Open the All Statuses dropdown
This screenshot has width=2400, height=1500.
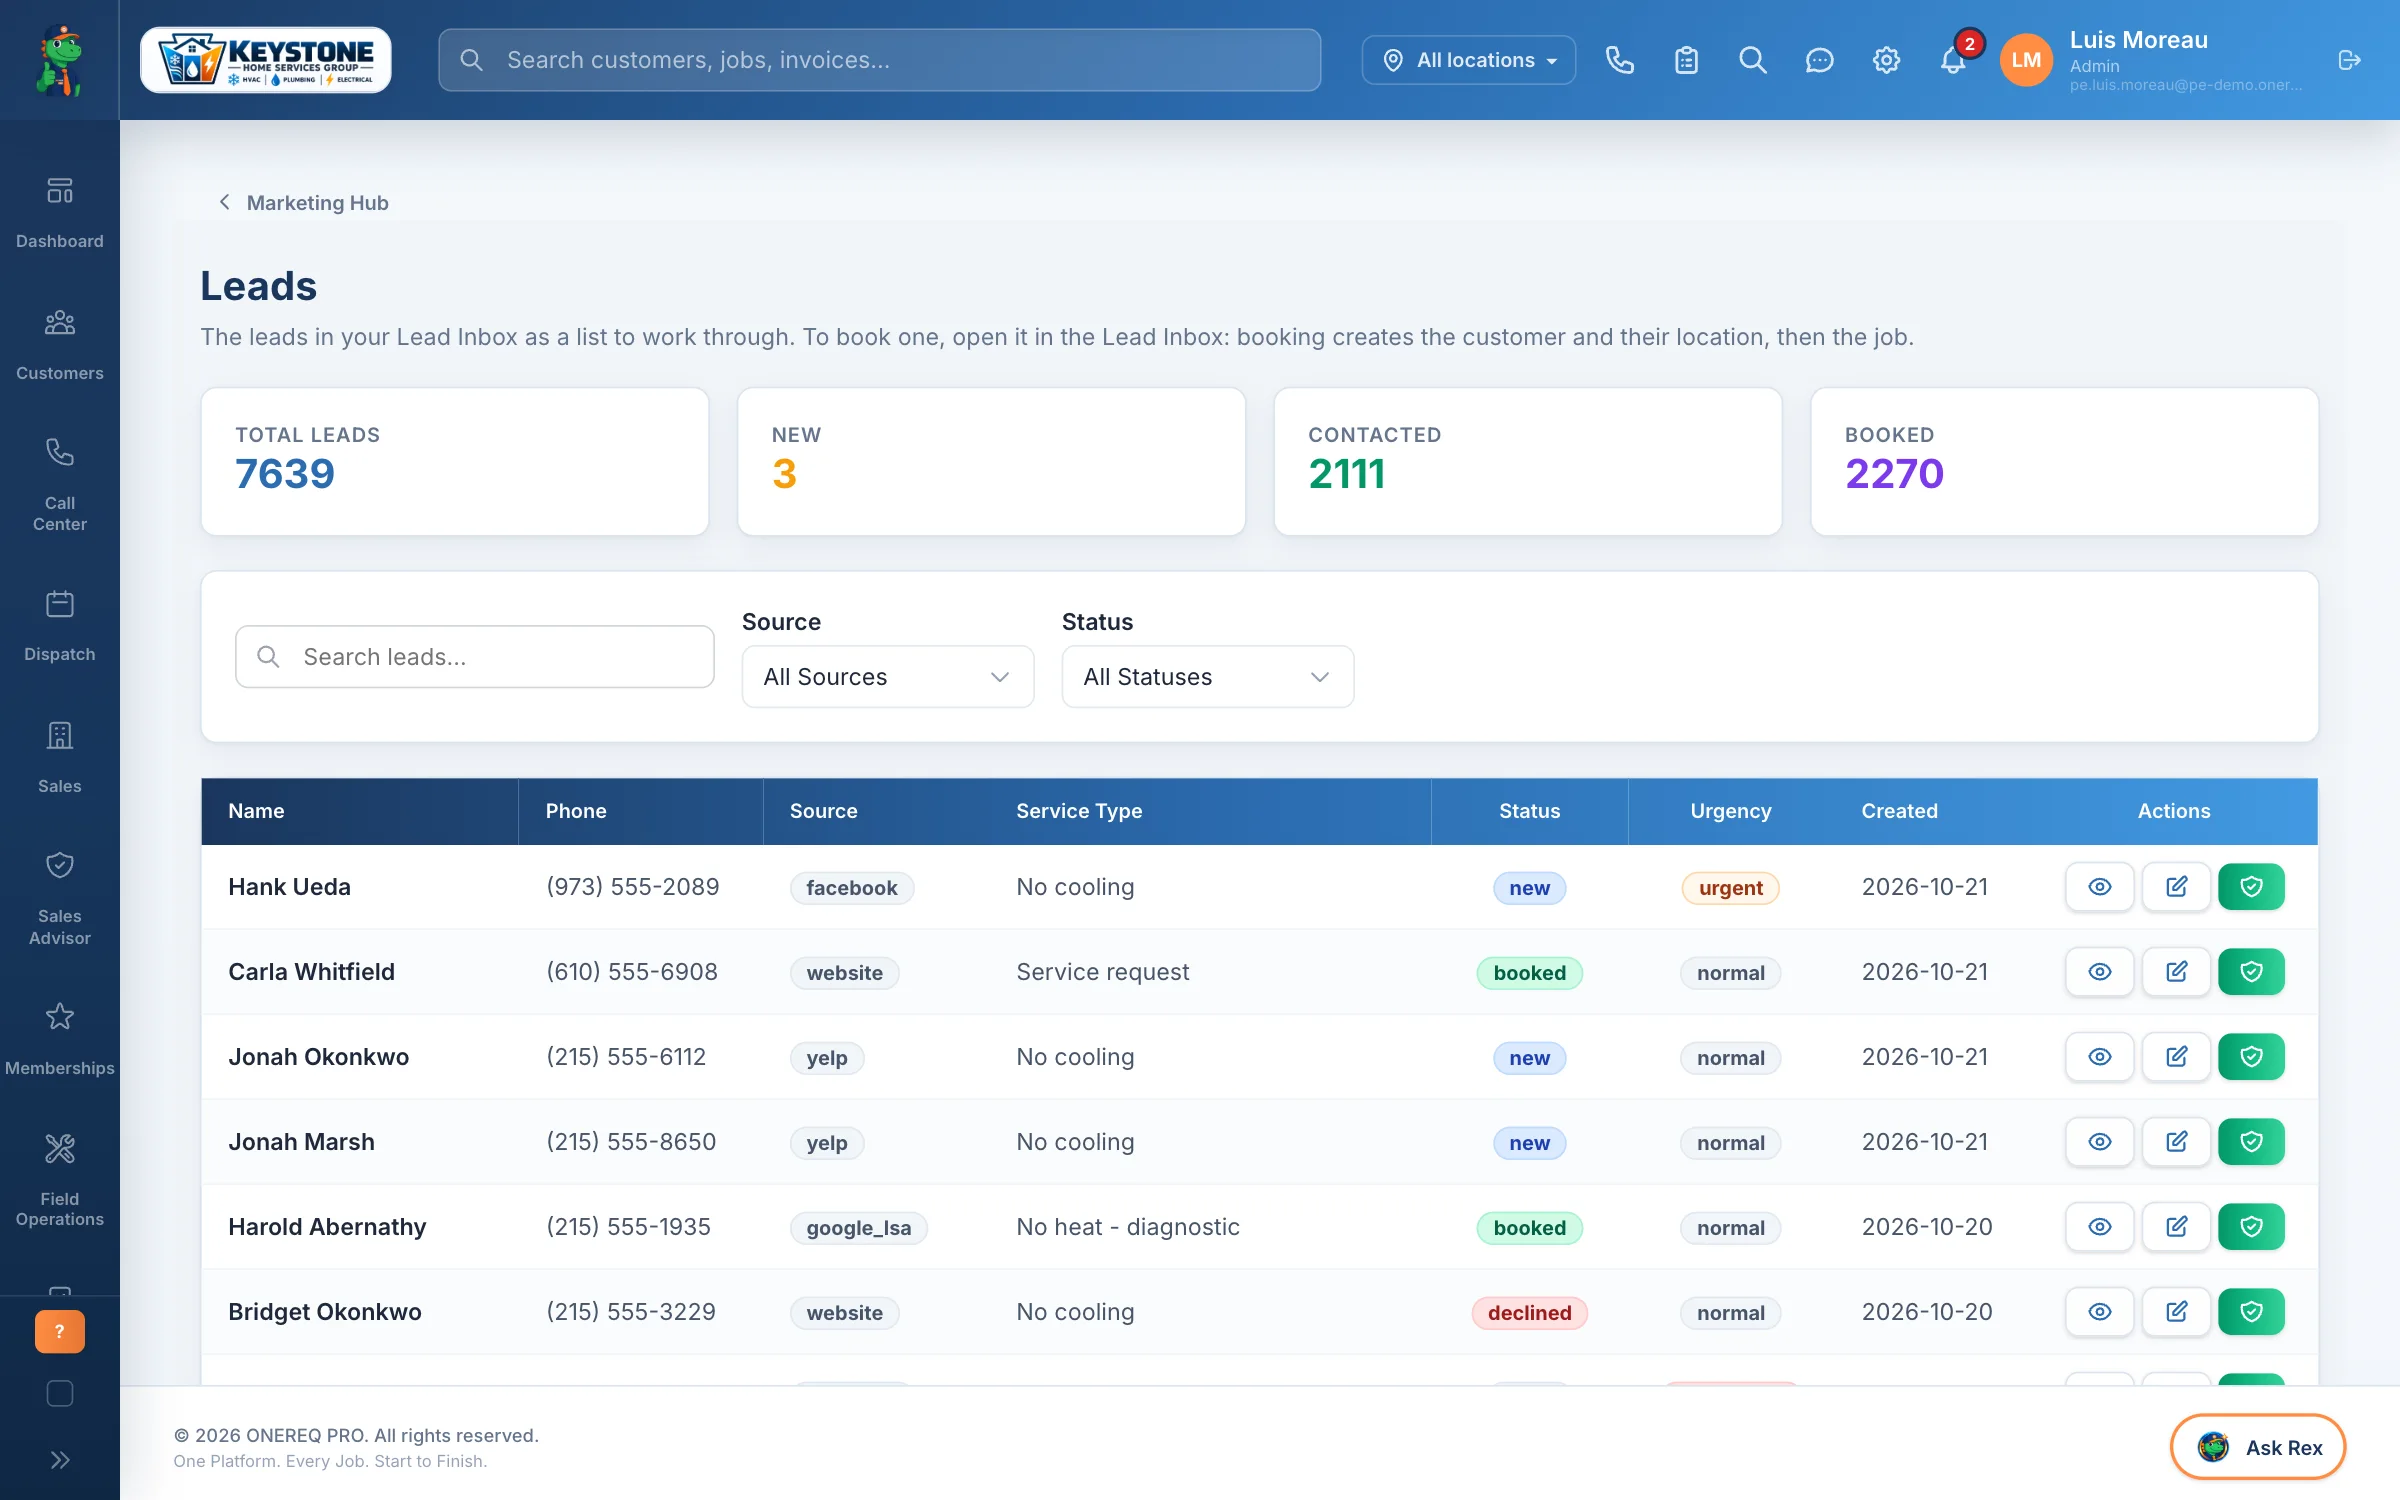click(x=1207, y=677)
